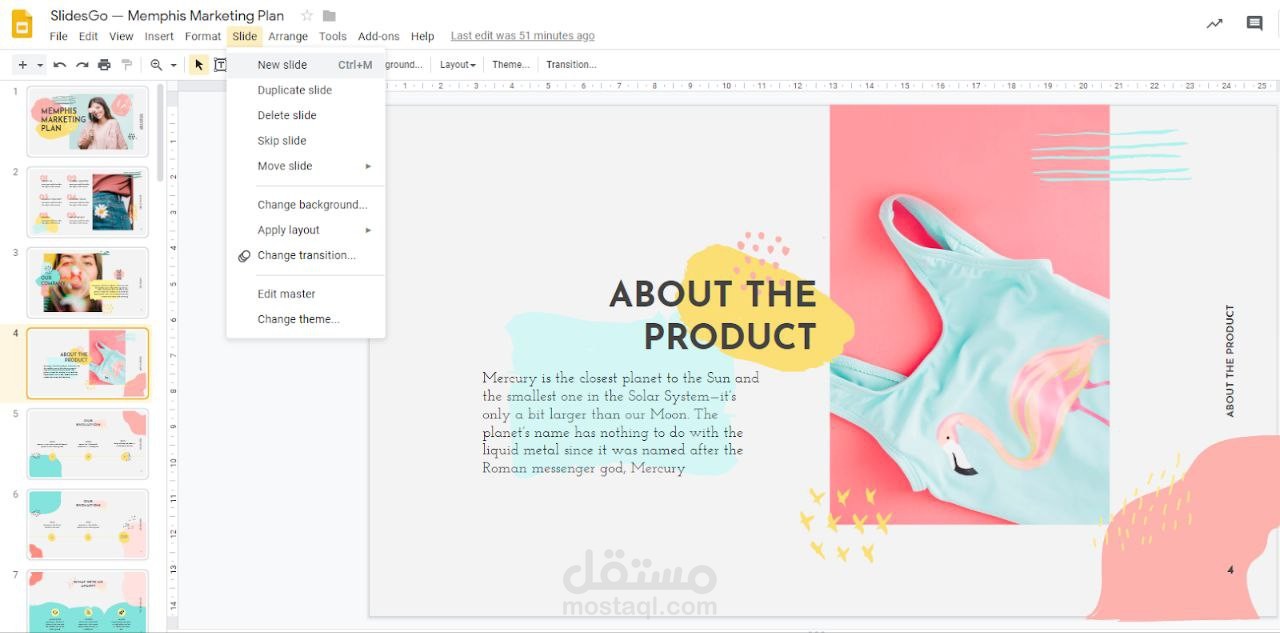Open the View menu
Screen dimensions: 1280x633
[x=121, y=36]
